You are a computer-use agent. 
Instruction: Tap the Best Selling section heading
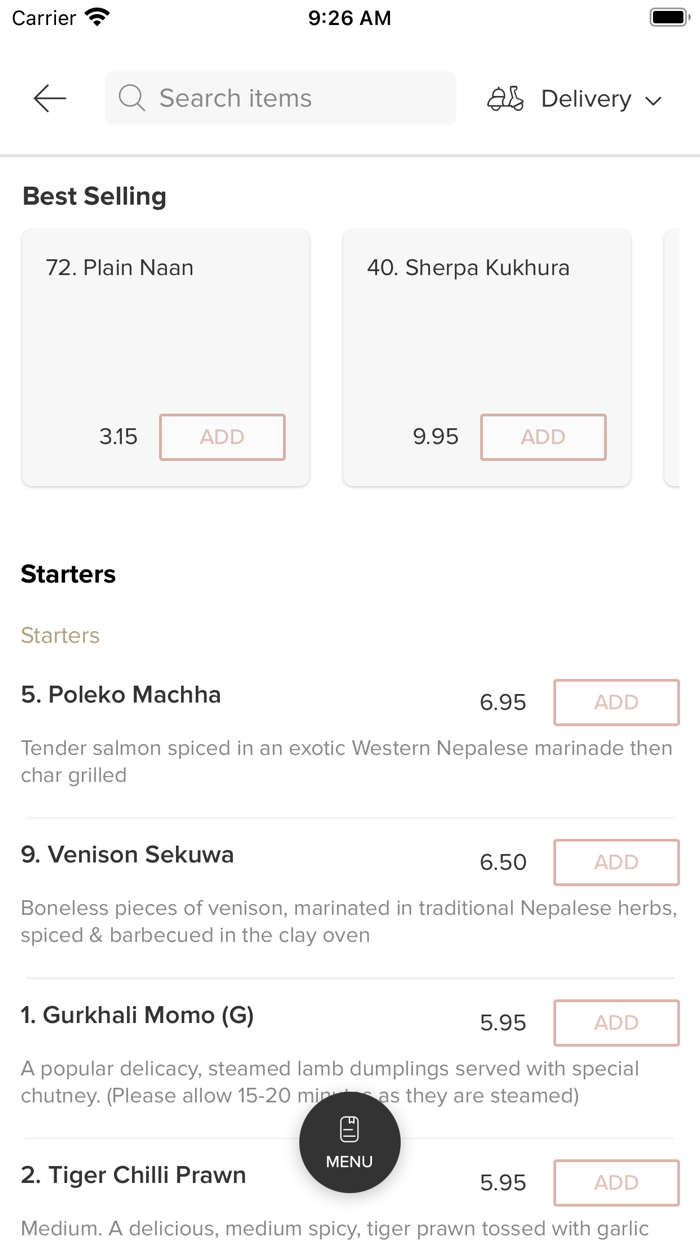(94, 196)
